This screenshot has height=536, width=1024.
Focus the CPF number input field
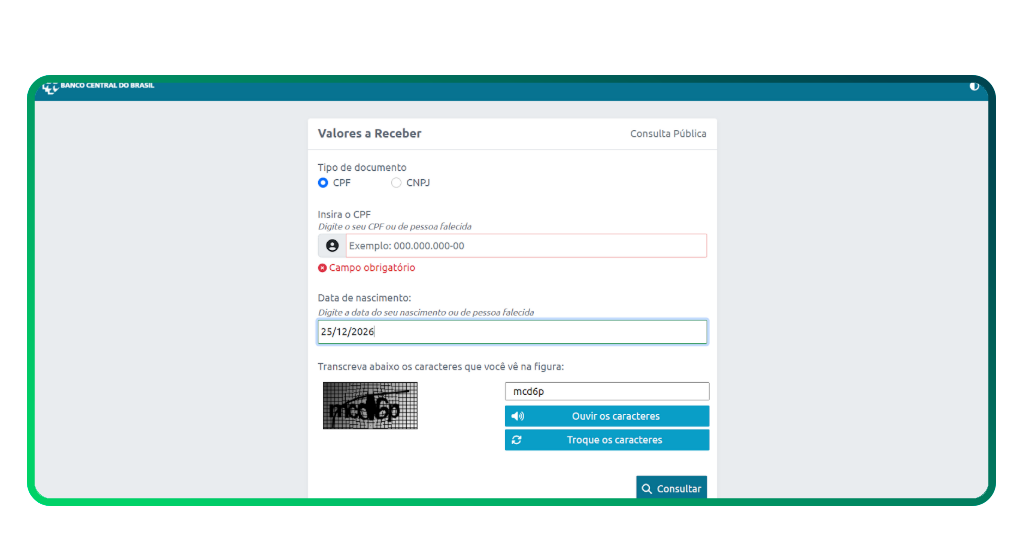tap(525, 246)
